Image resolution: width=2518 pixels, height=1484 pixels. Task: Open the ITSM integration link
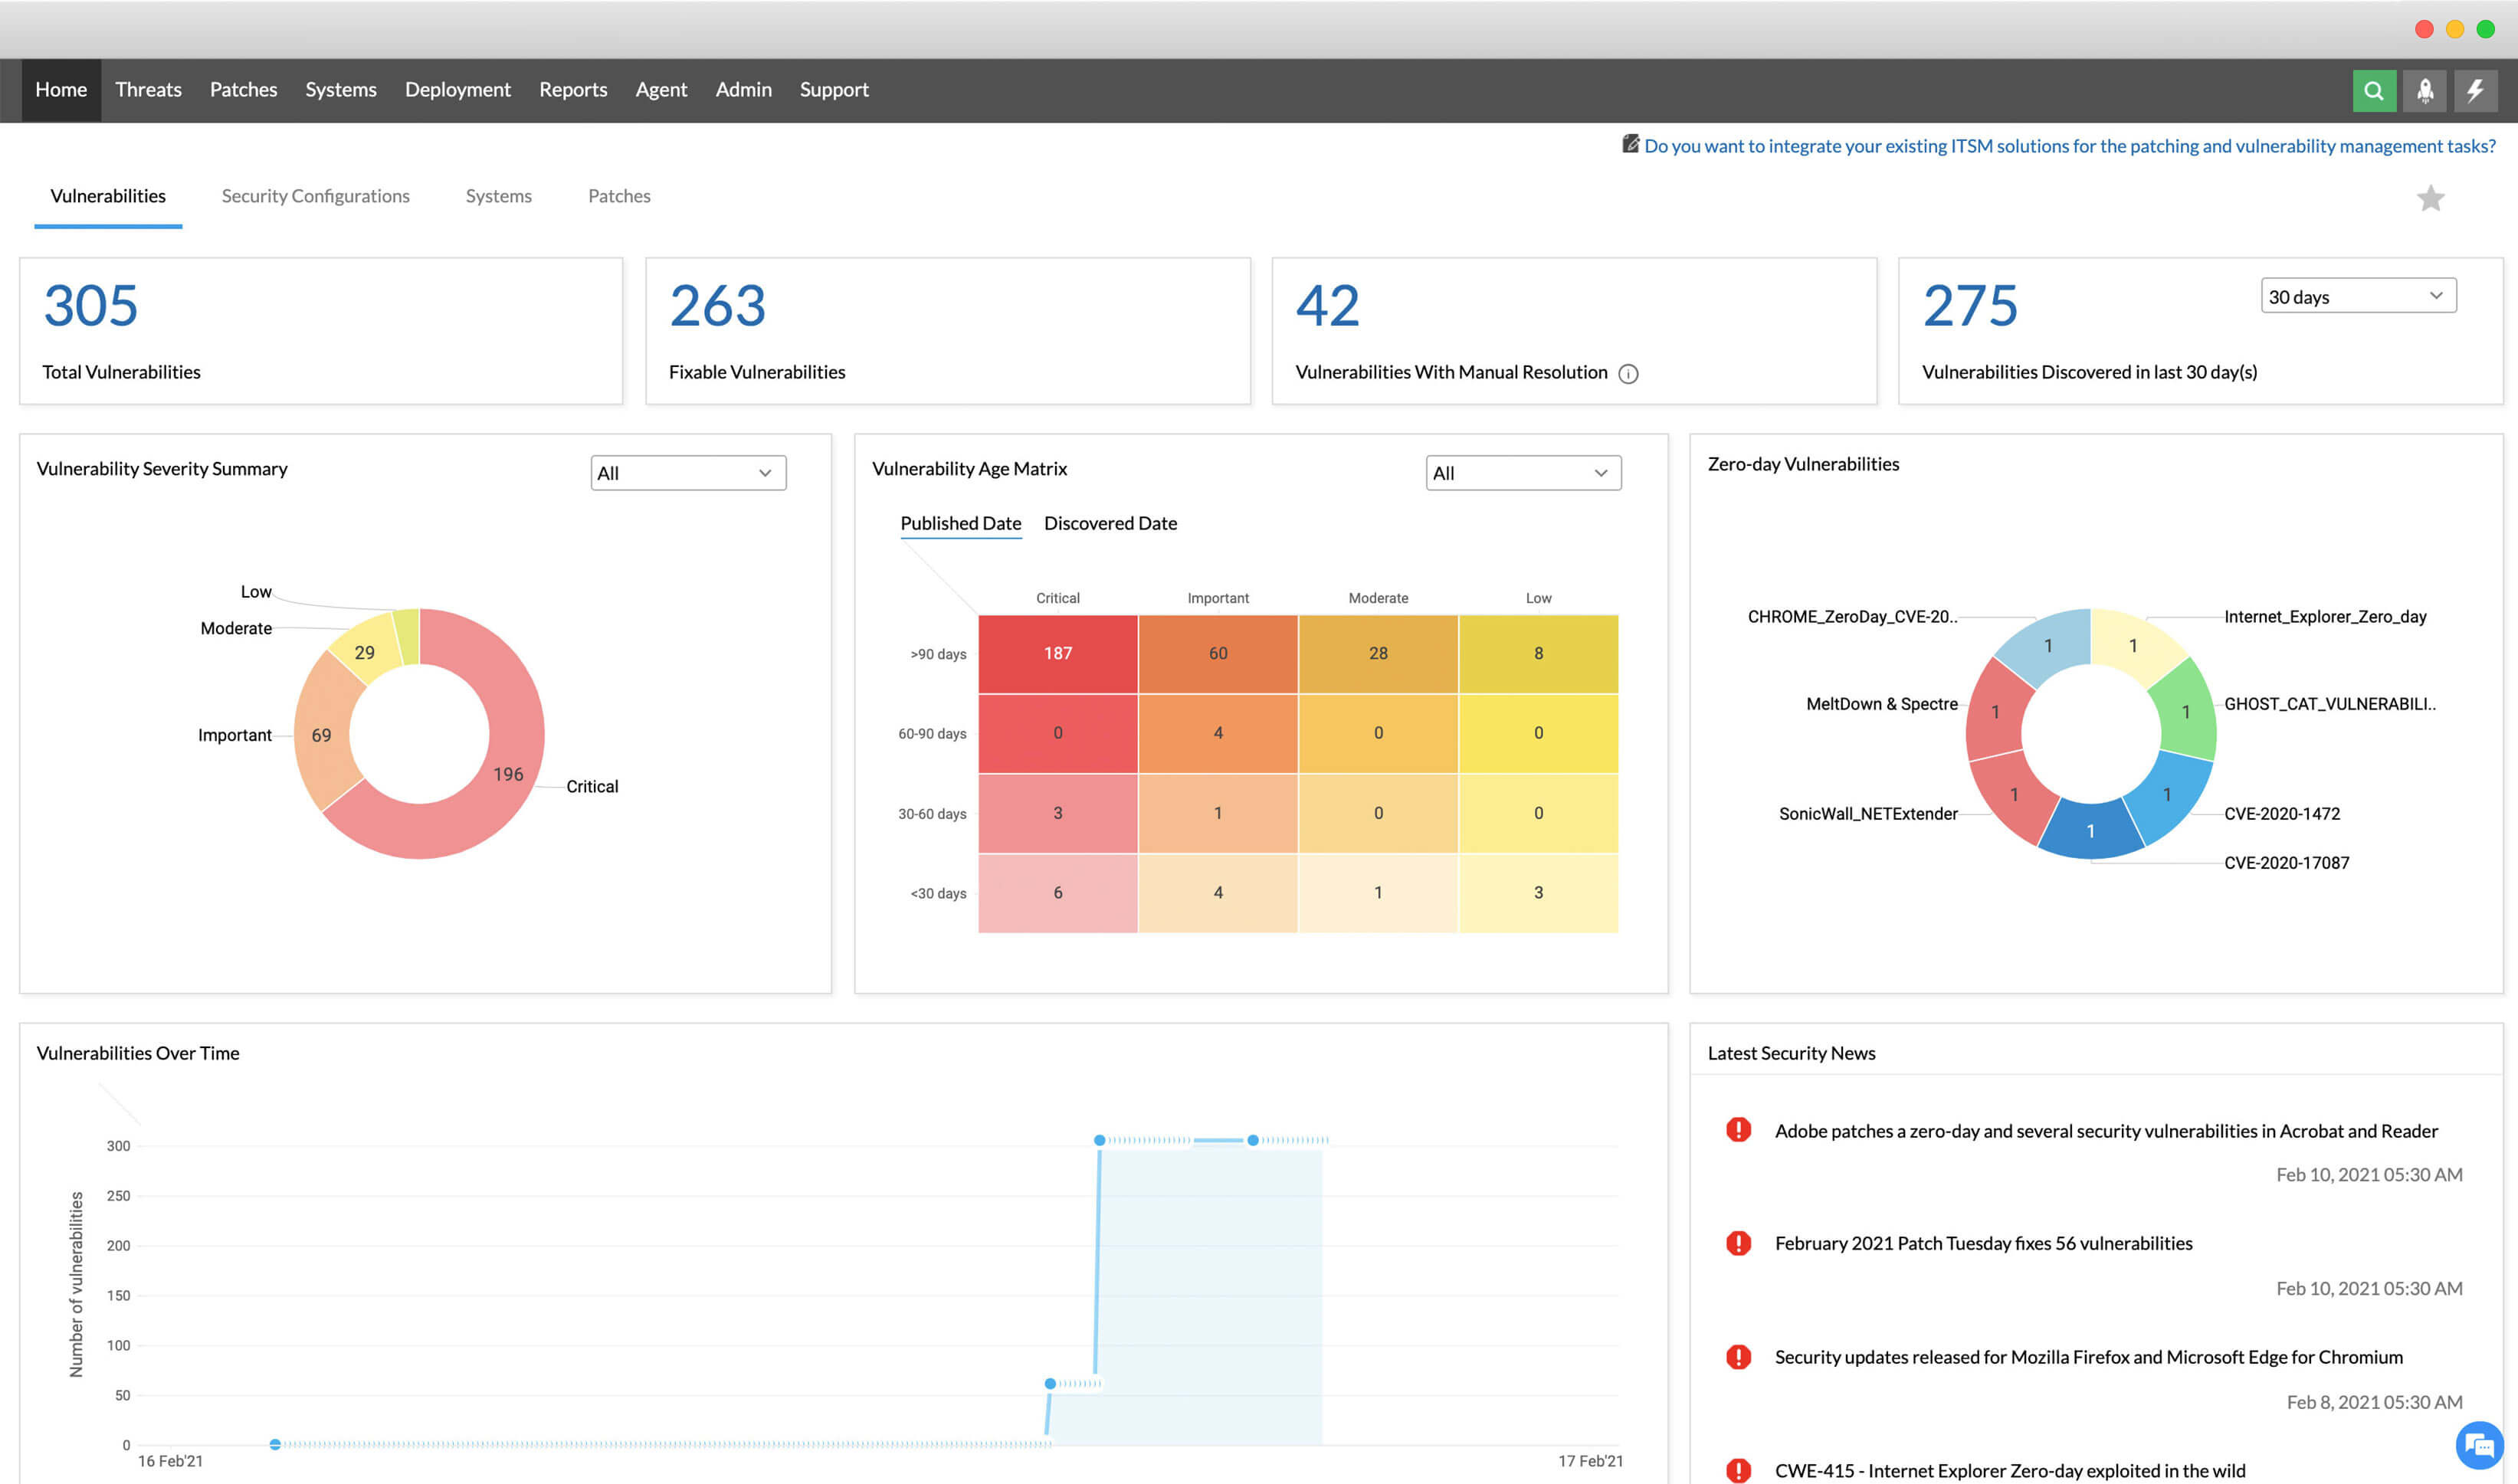pyautogui.click(x=2069, y=146)
